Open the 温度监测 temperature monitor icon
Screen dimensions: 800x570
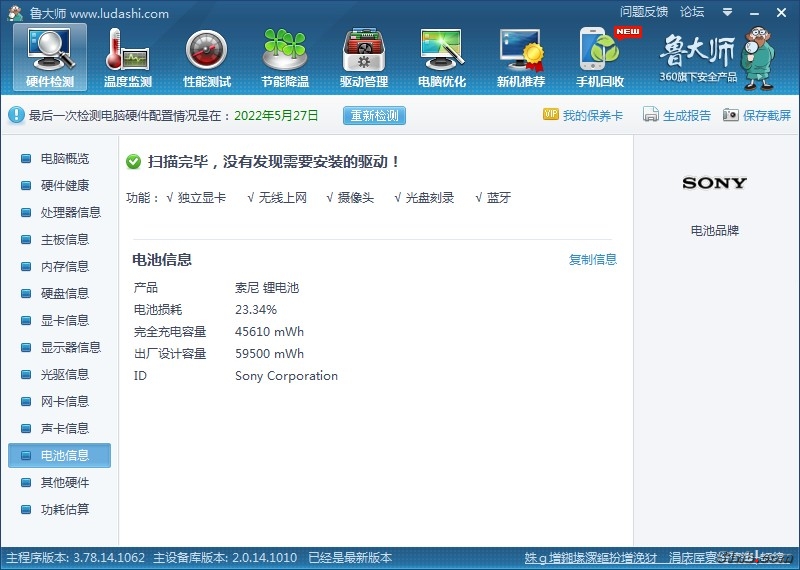[x=127, y=57]
